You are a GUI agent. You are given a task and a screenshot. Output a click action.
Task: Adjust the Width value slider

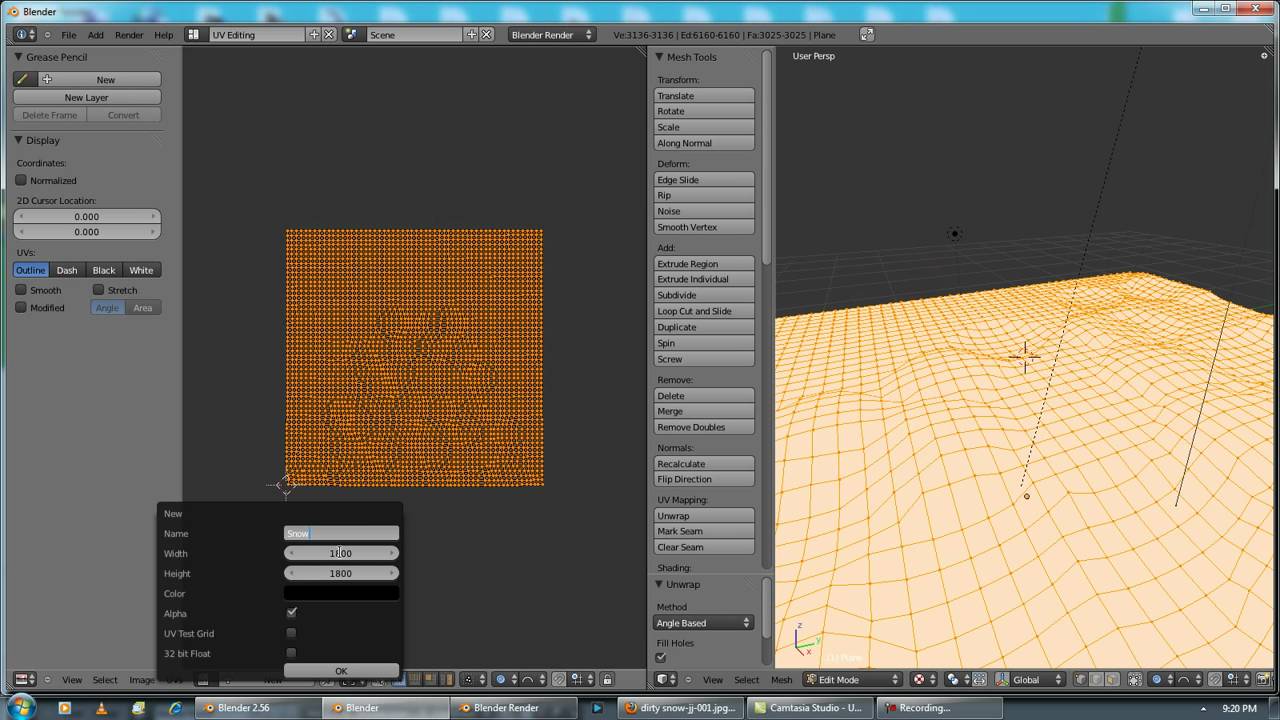341,553
